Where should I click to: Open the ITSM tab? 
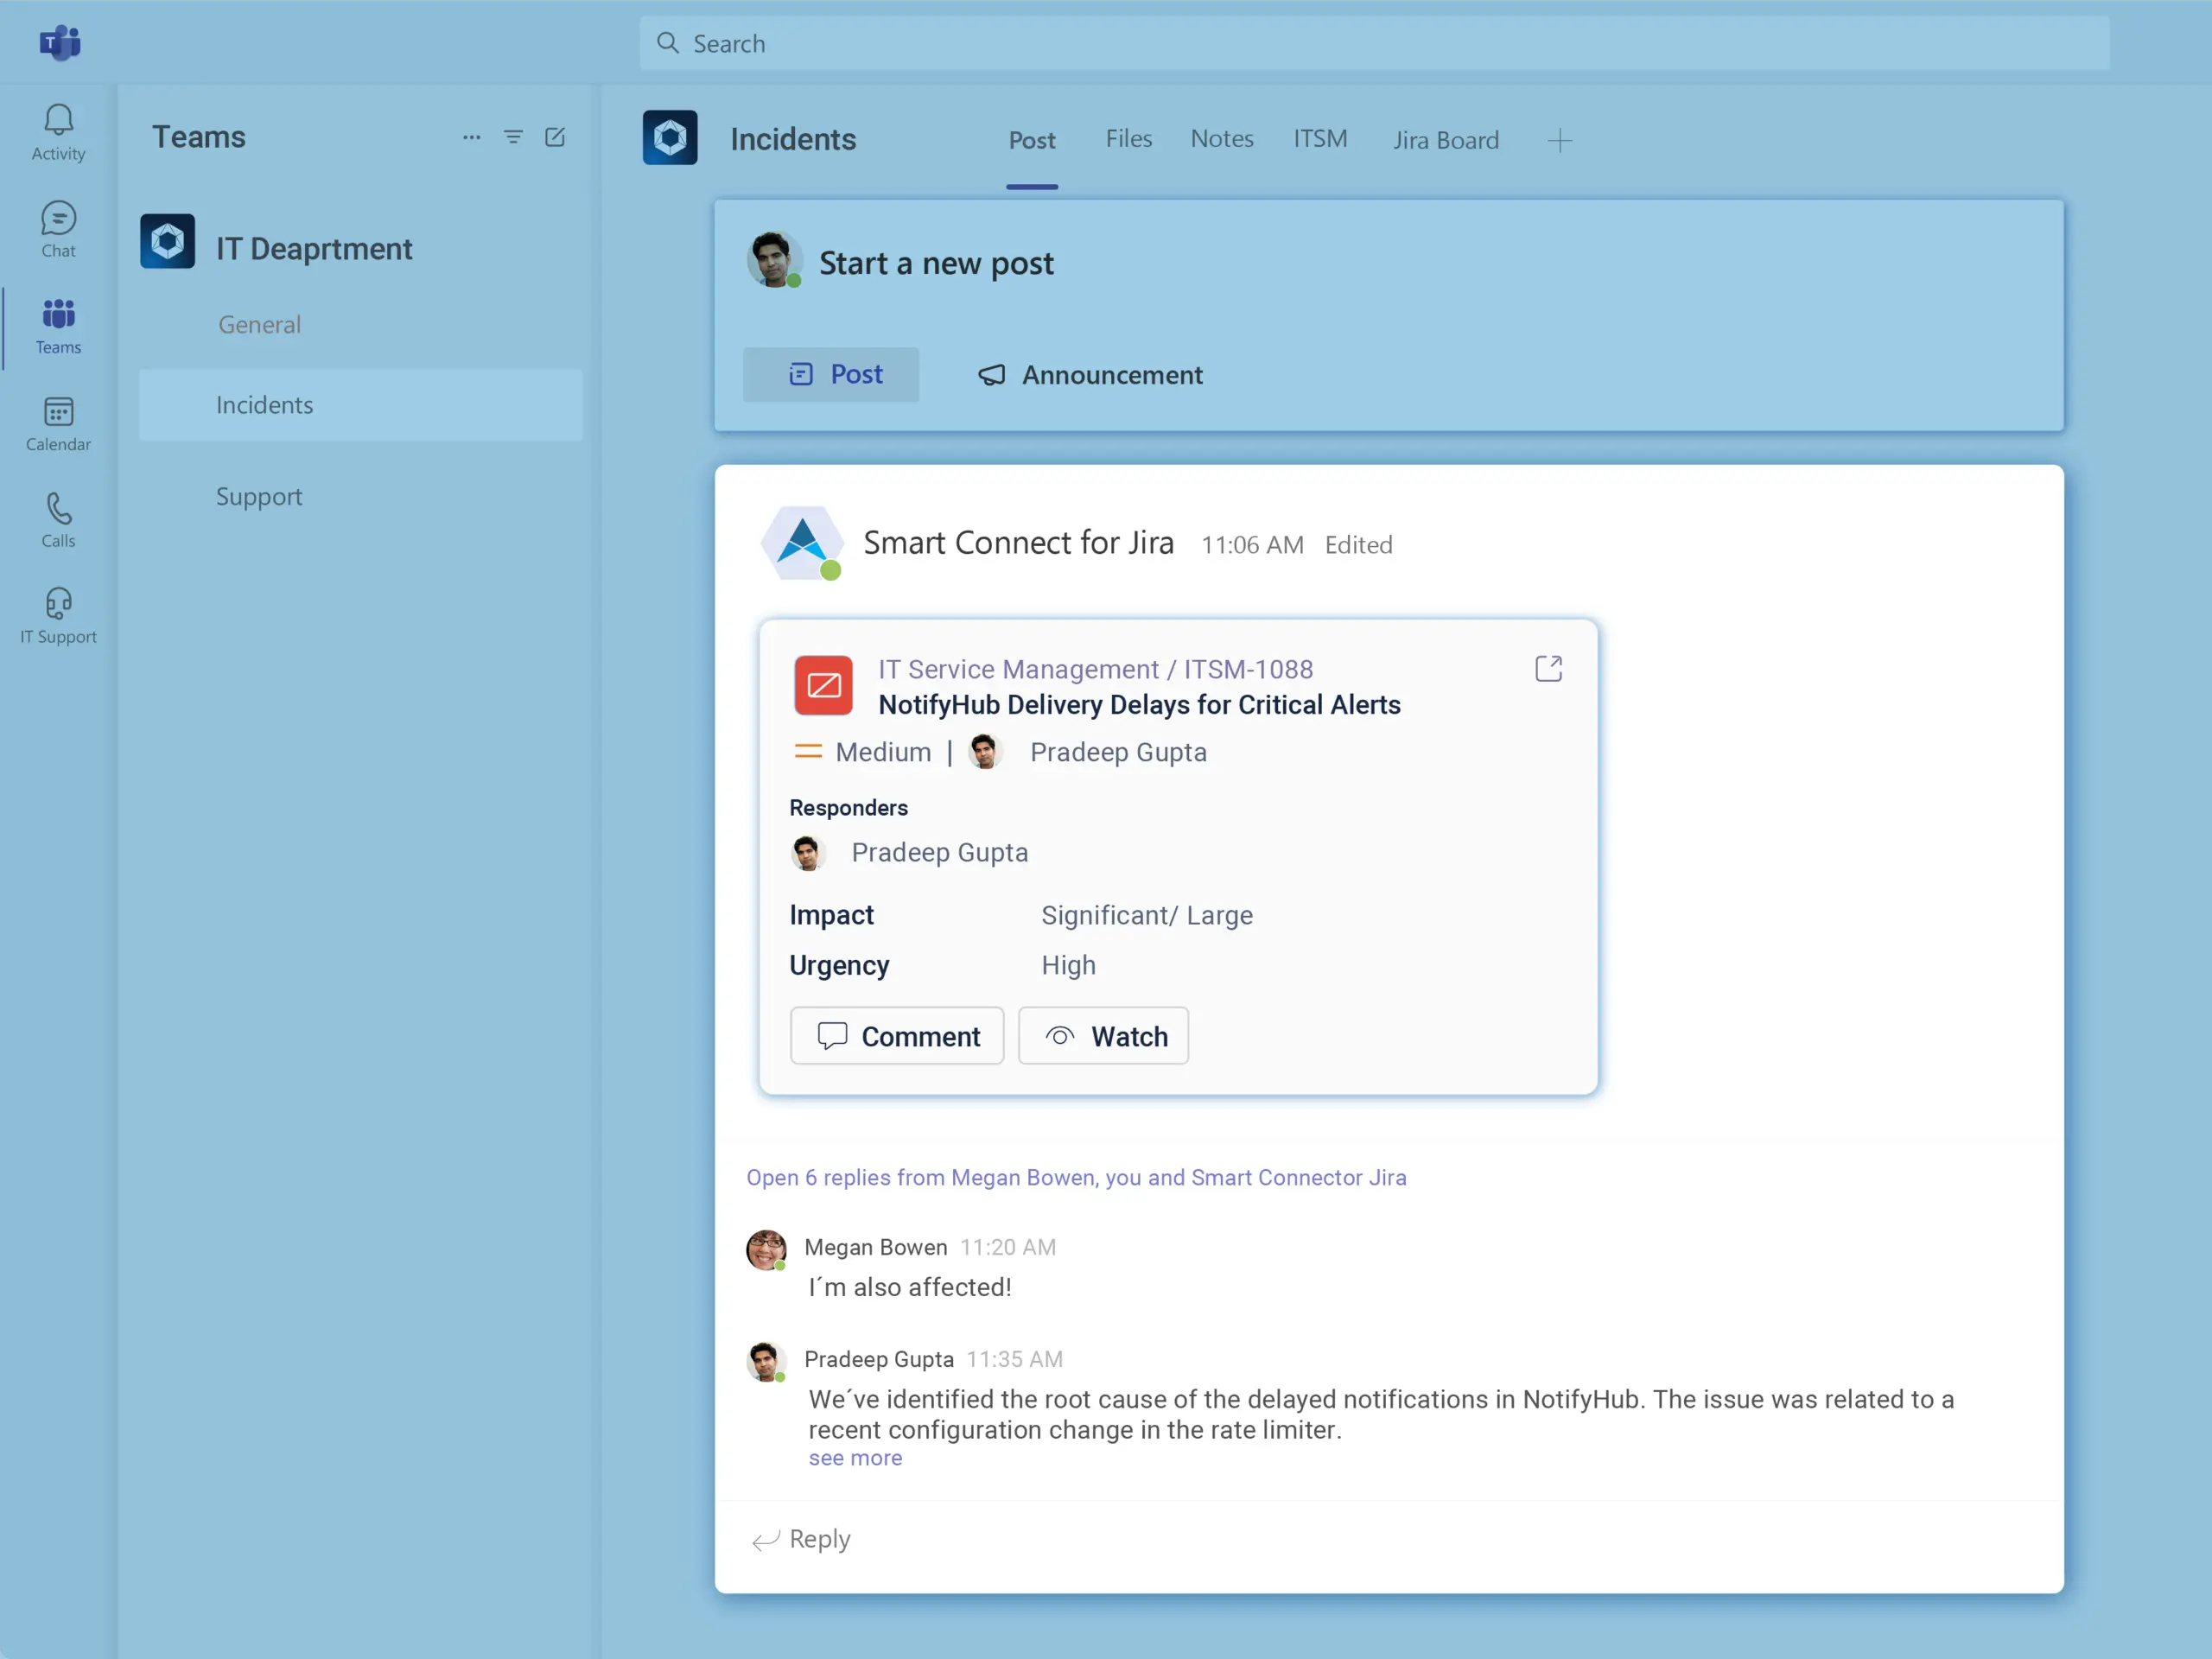1320,138
